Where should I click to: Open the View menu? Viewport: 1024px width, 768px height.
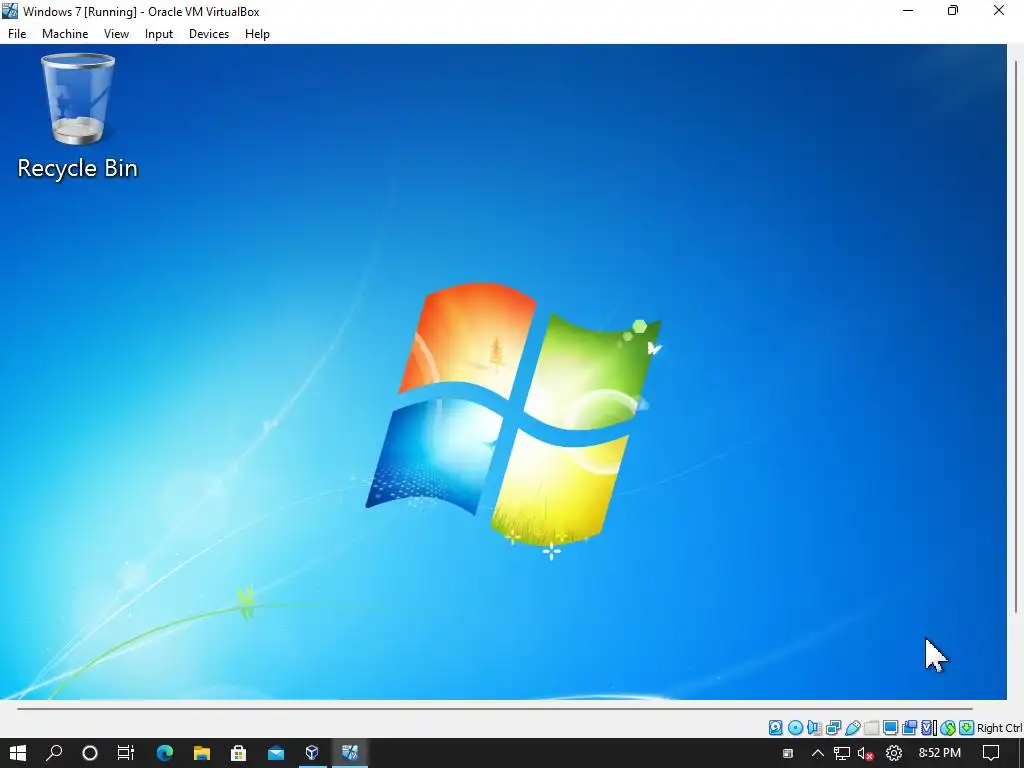(x=116, y=34)
